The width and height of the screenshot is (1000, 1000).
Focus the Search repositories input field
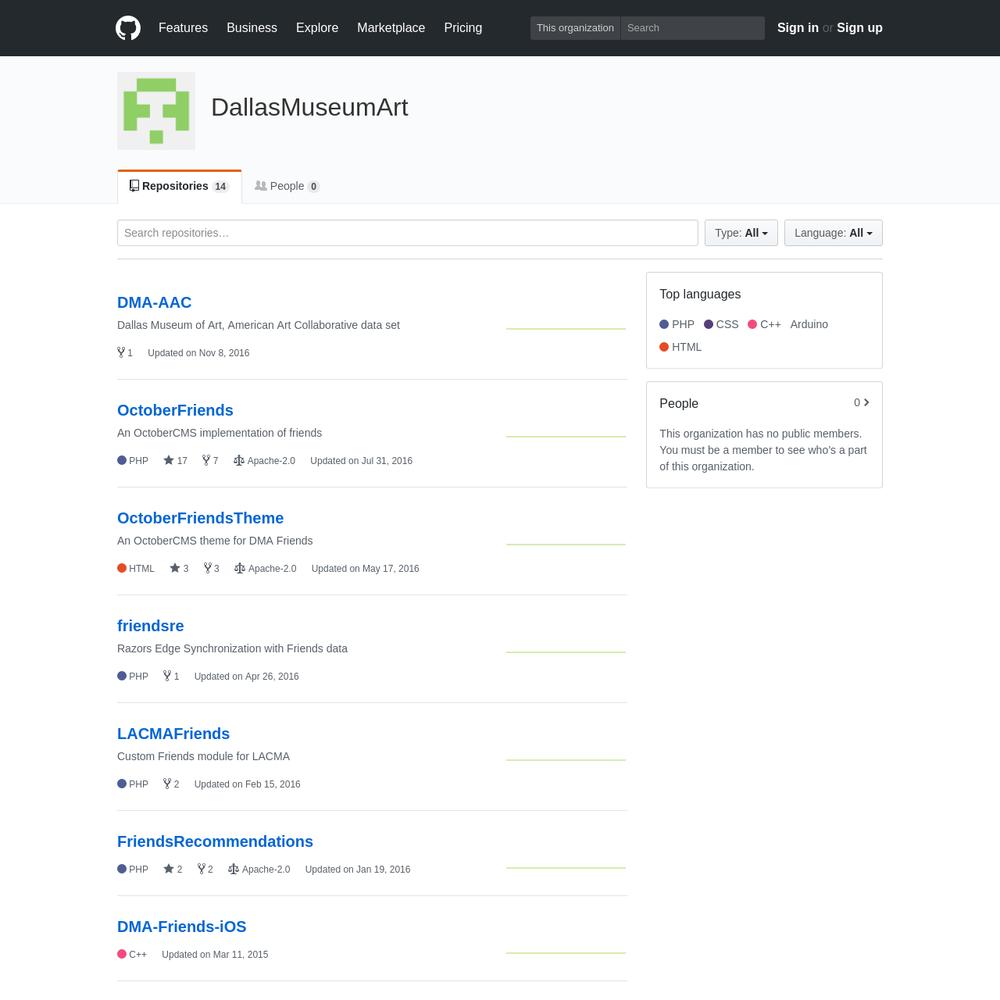click(x=408, y=233)
